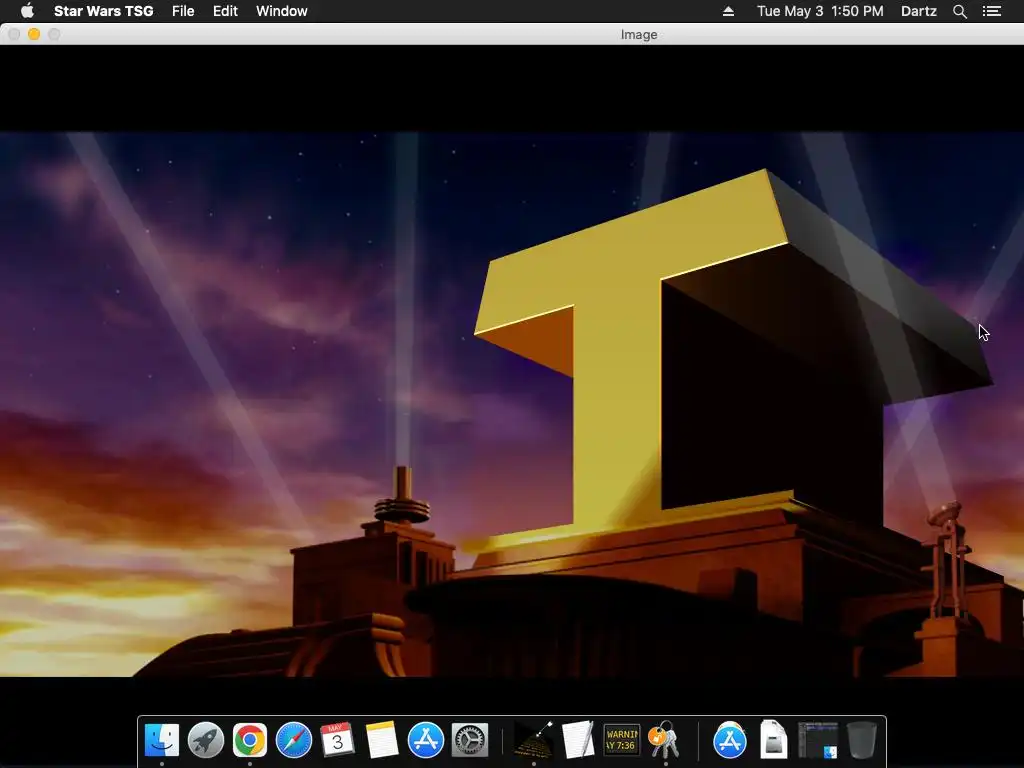Open Keychain Access keys icon
This screenshot has height=768, width=1024.
click(665, 740)
